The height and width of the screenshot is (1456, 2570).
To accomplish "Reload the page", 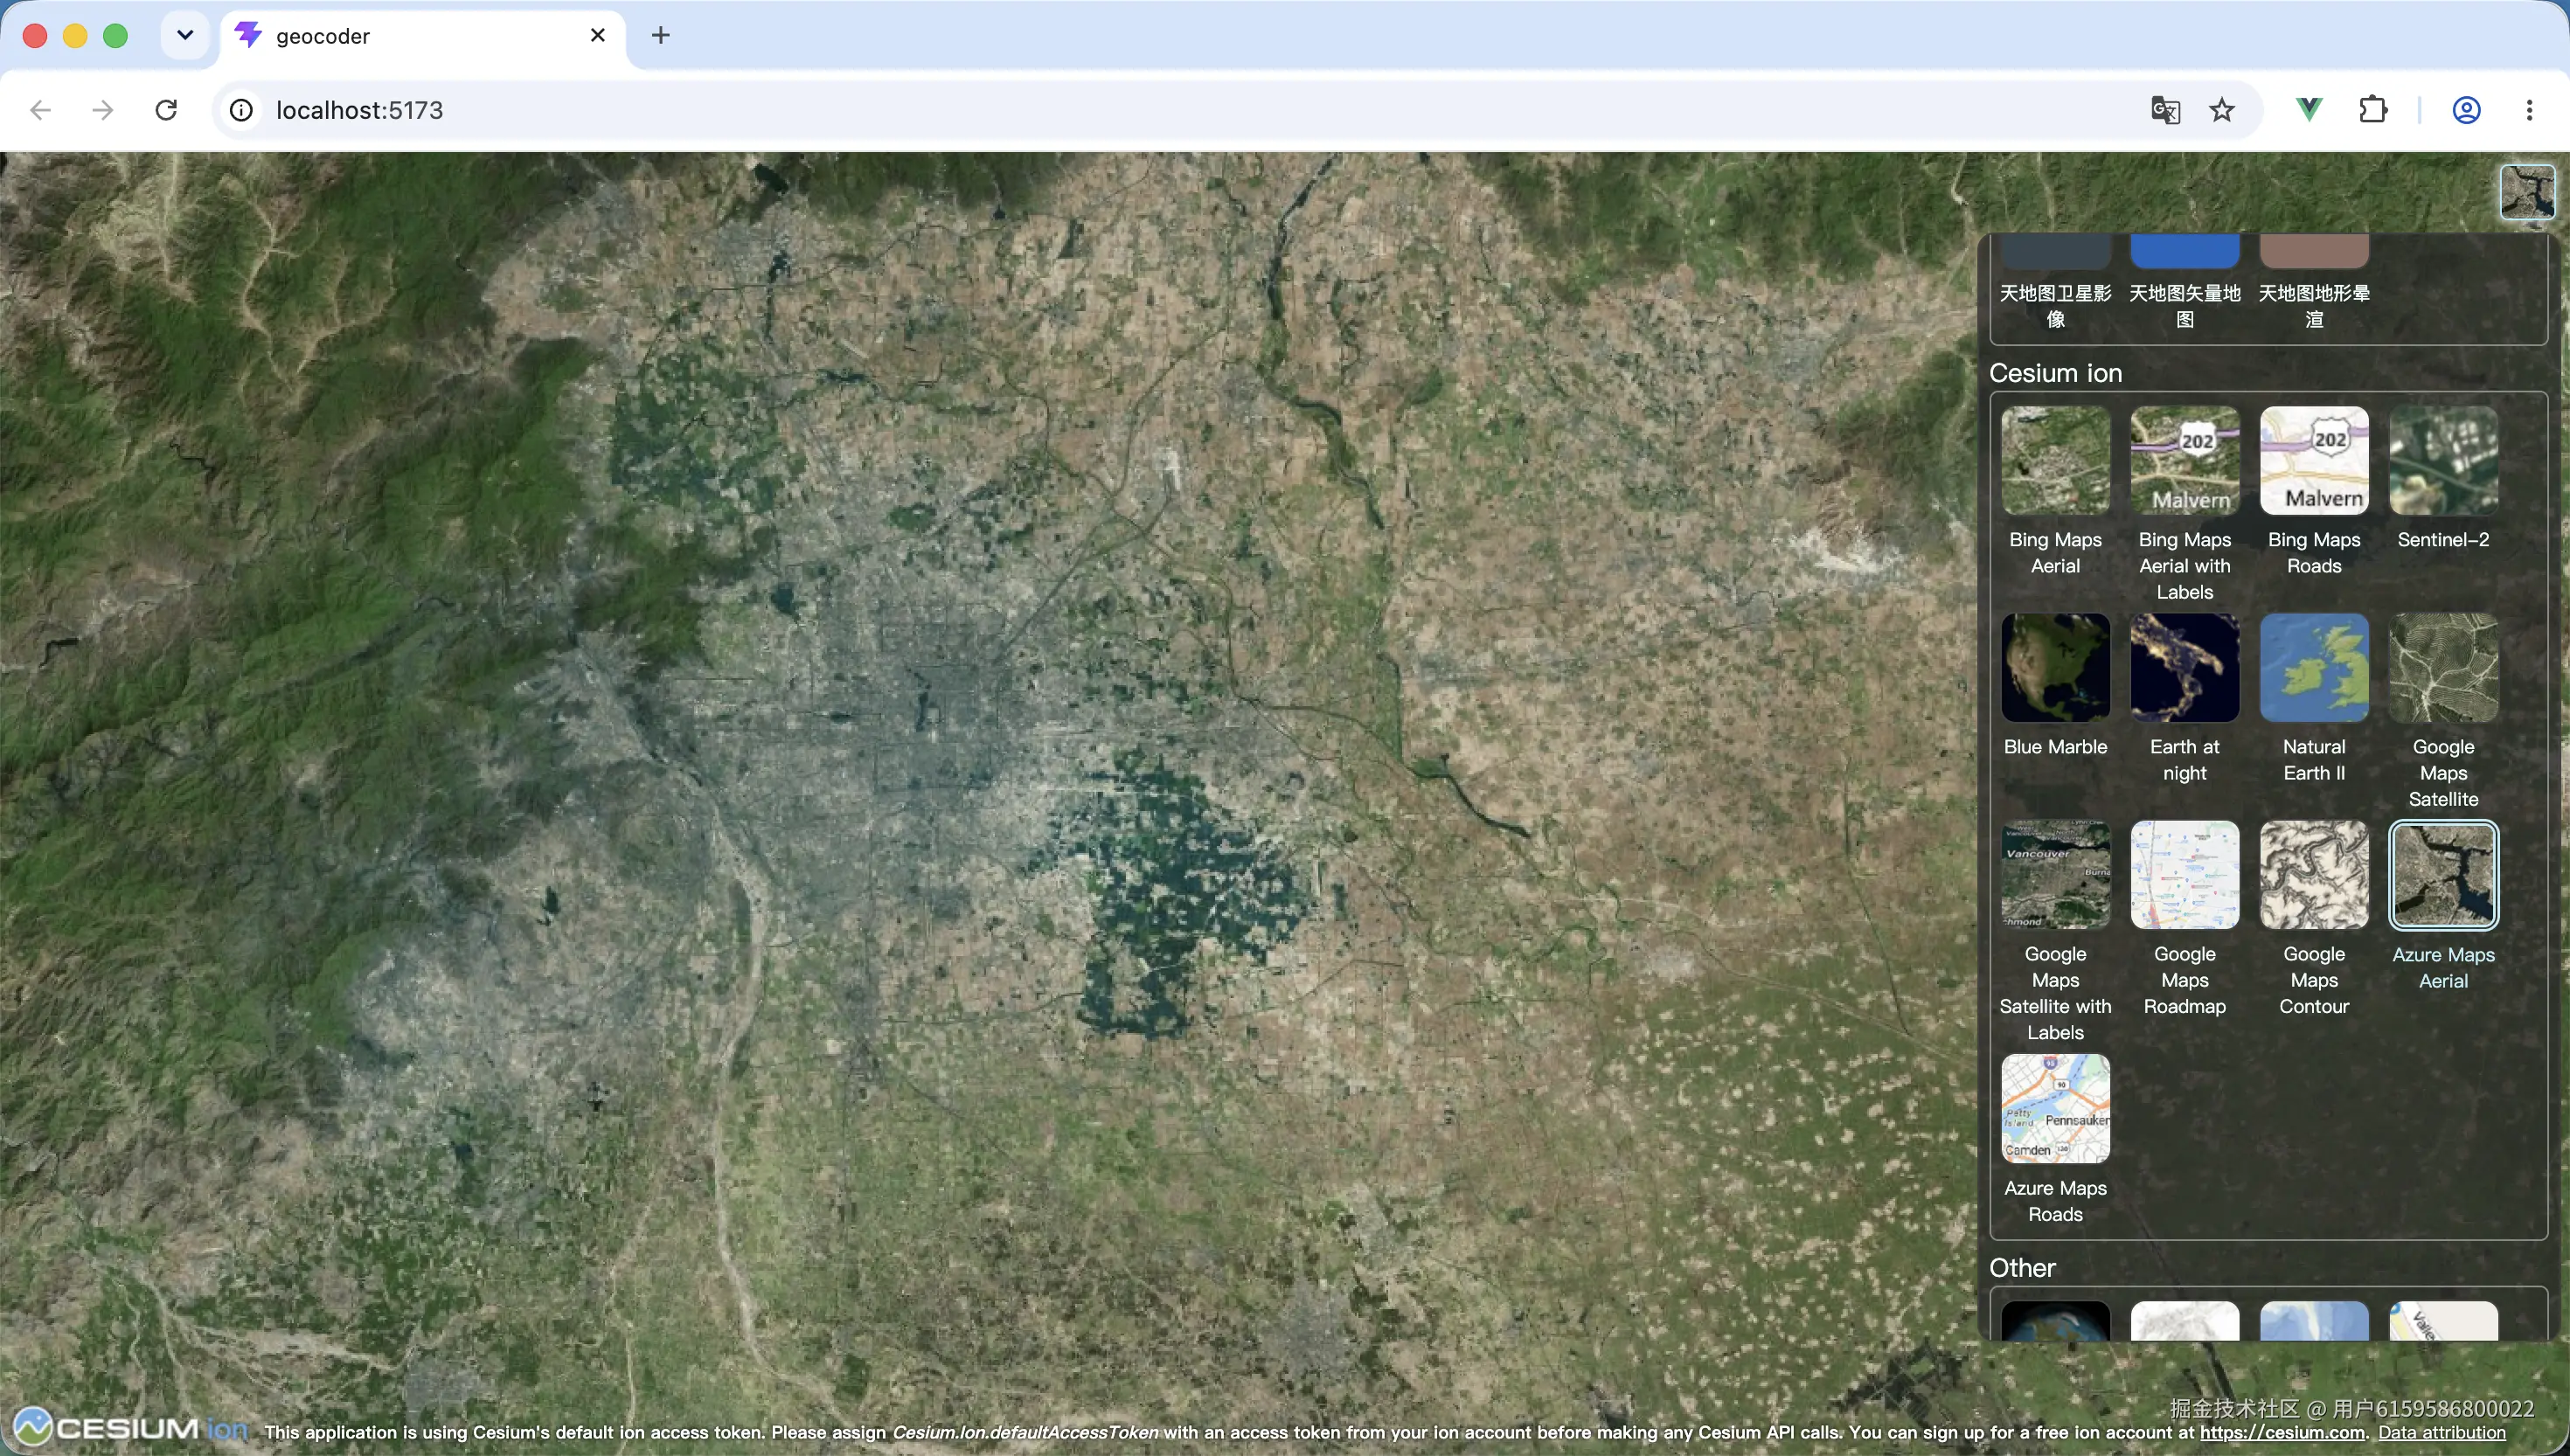I will tap(166, 110).
